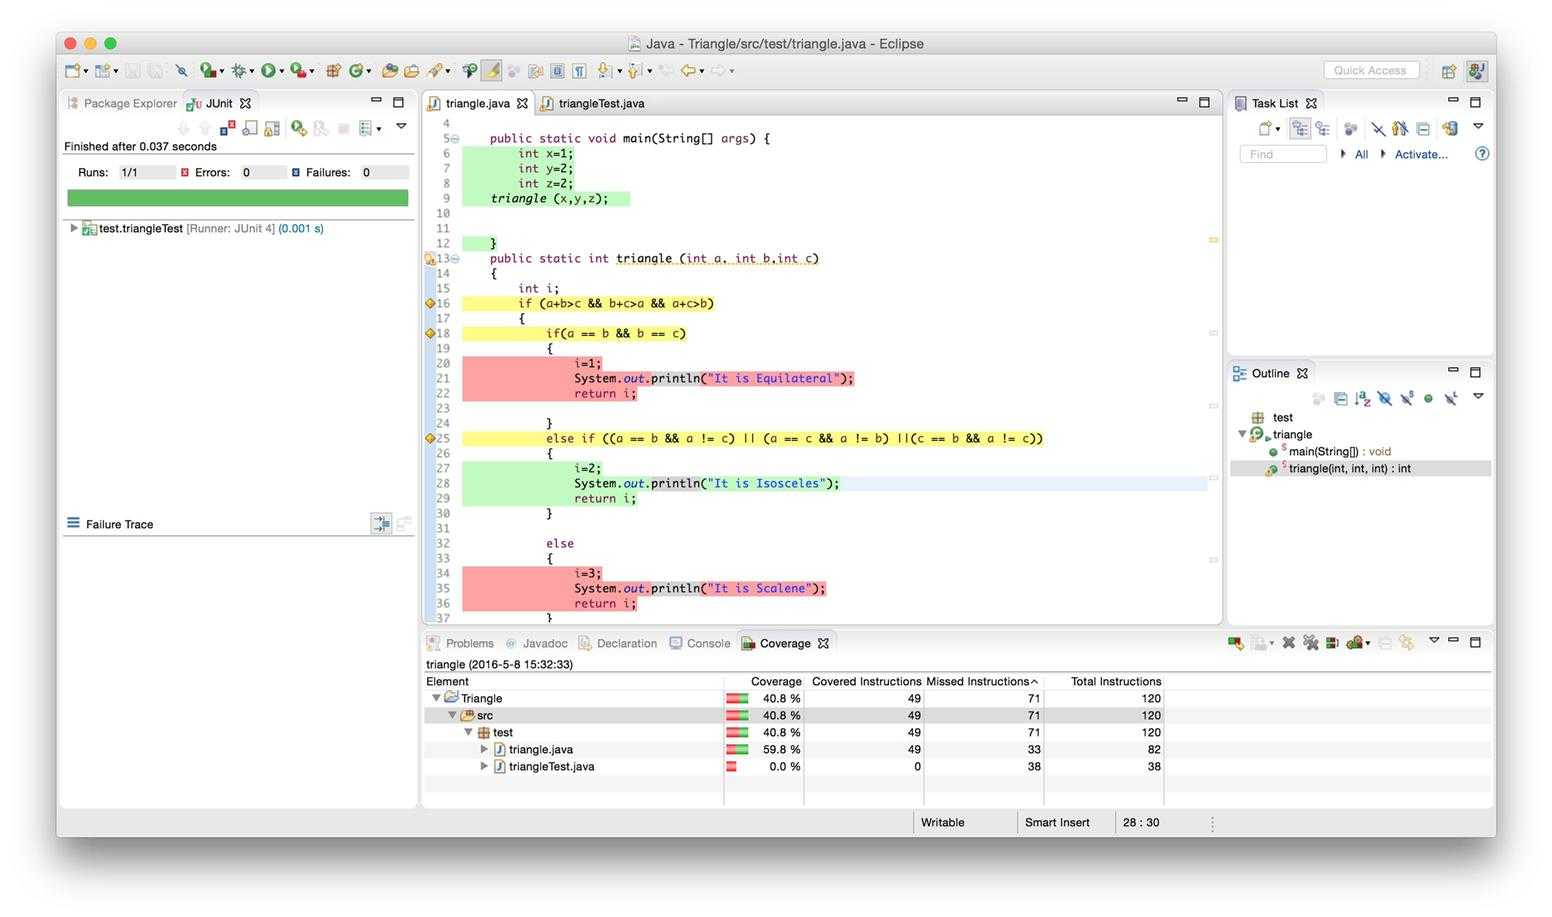This screenshot has width=1552, height=917.
Task: Click the Previous Annotation arrow icon
Action: 633,70
